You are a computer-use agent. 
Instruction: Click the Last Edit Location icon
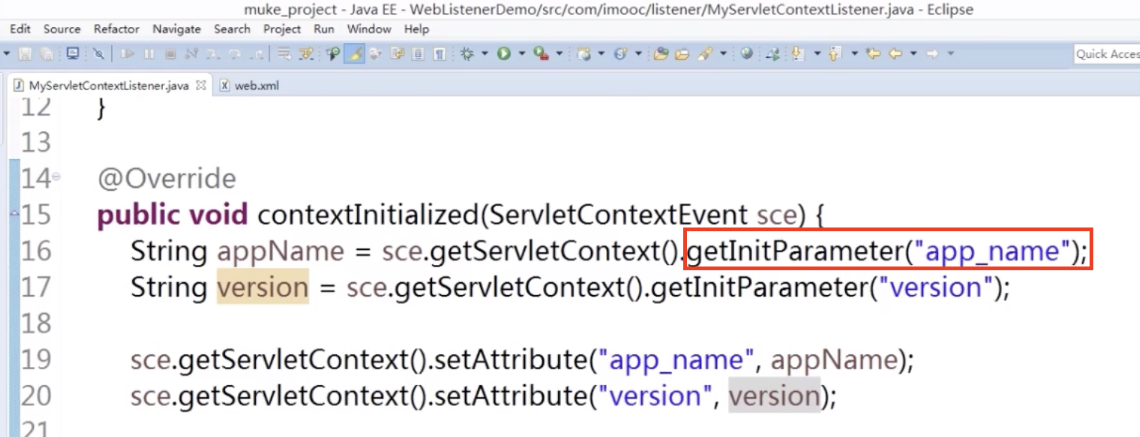873,54
